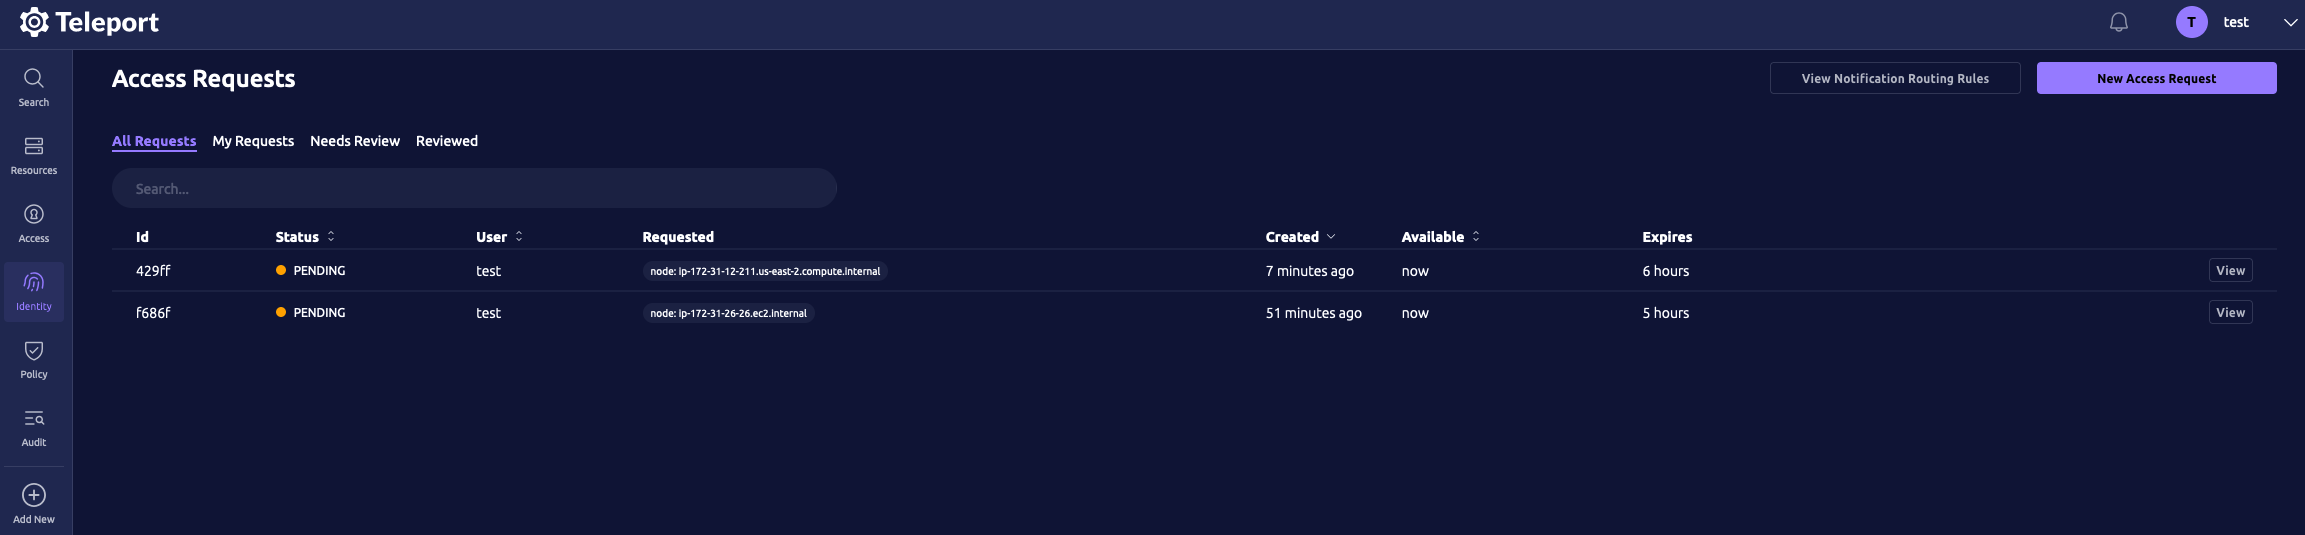This screenshot has width=2305, height=535.
Task: Click the New Access Request button
Action: (2156, 78)
